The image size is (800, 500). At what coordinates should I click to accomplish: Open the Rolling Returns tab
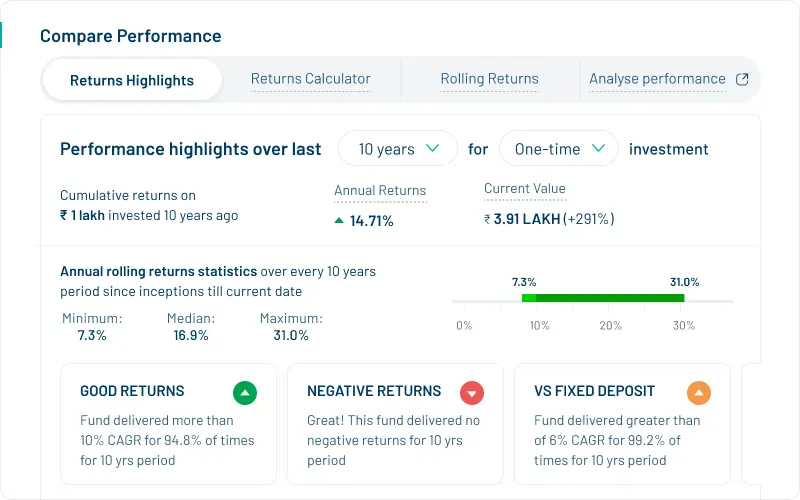tap(489, 79)
